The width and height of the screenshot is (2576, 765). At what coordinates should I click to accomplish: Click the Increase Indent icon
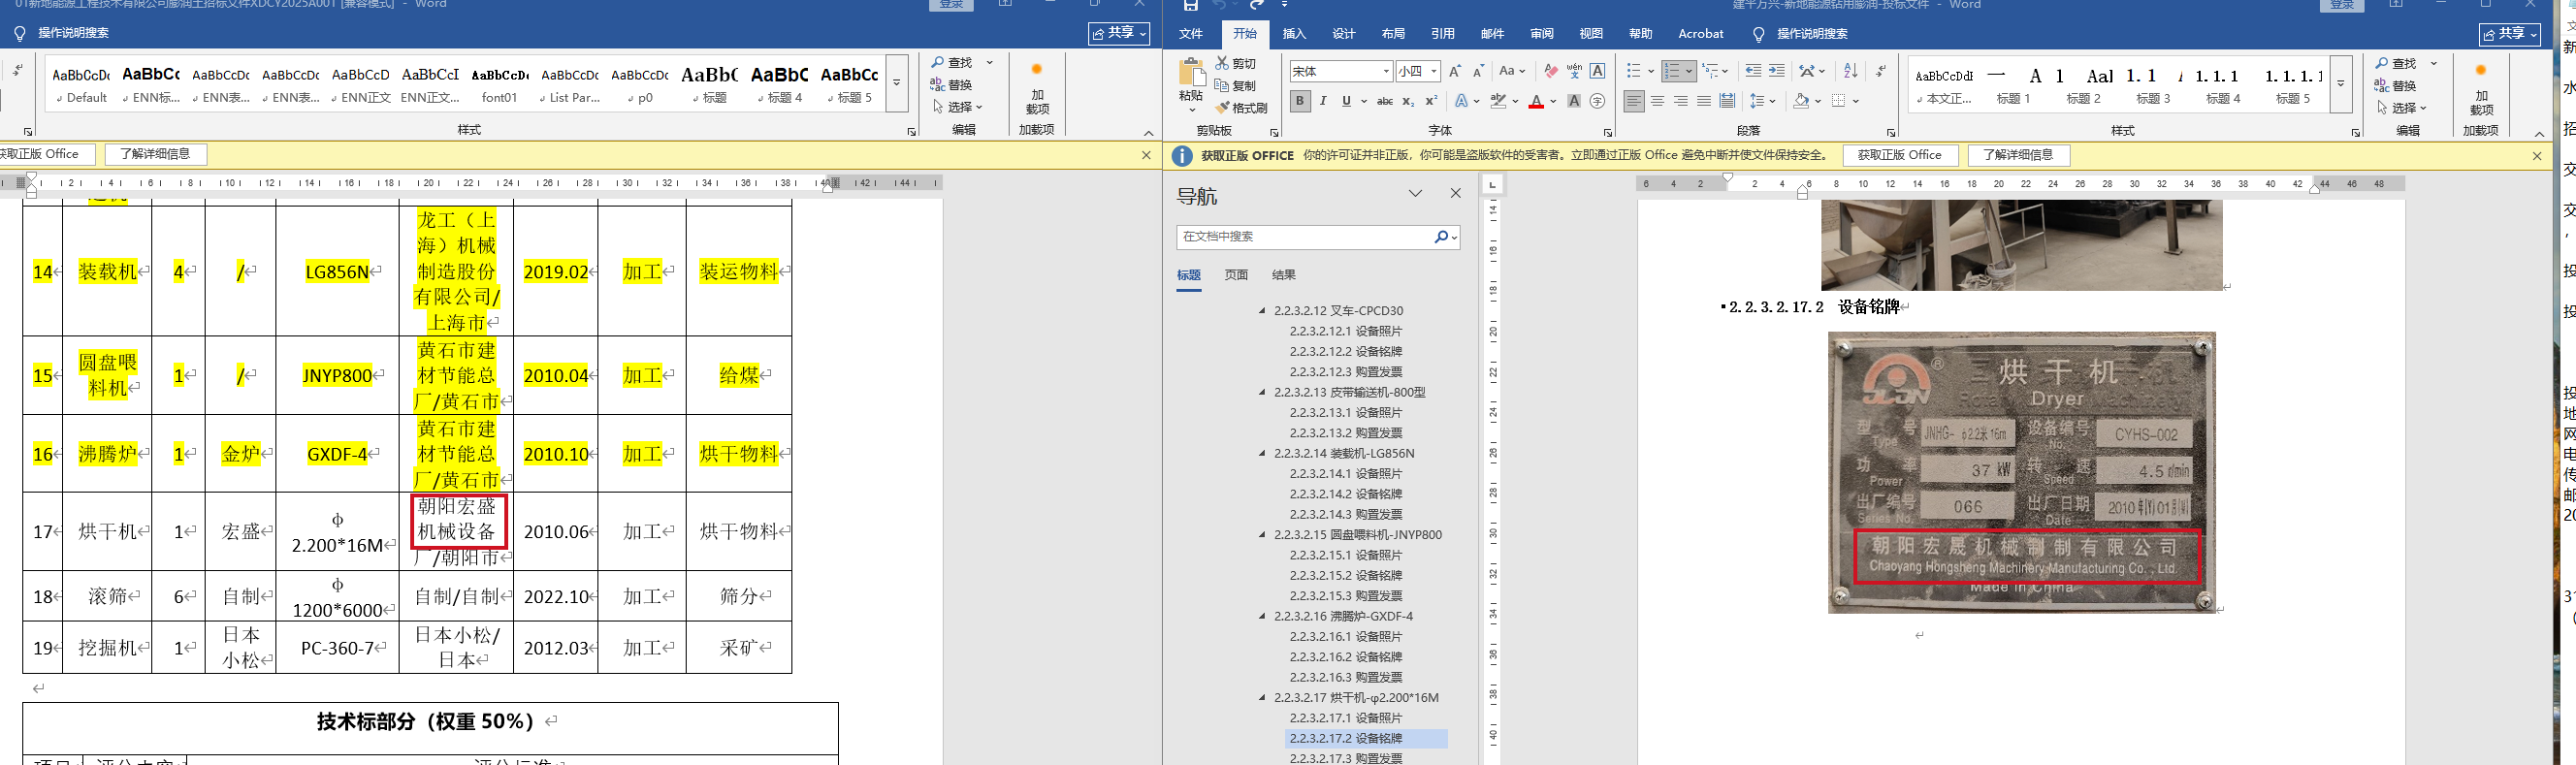[1777, 71]
